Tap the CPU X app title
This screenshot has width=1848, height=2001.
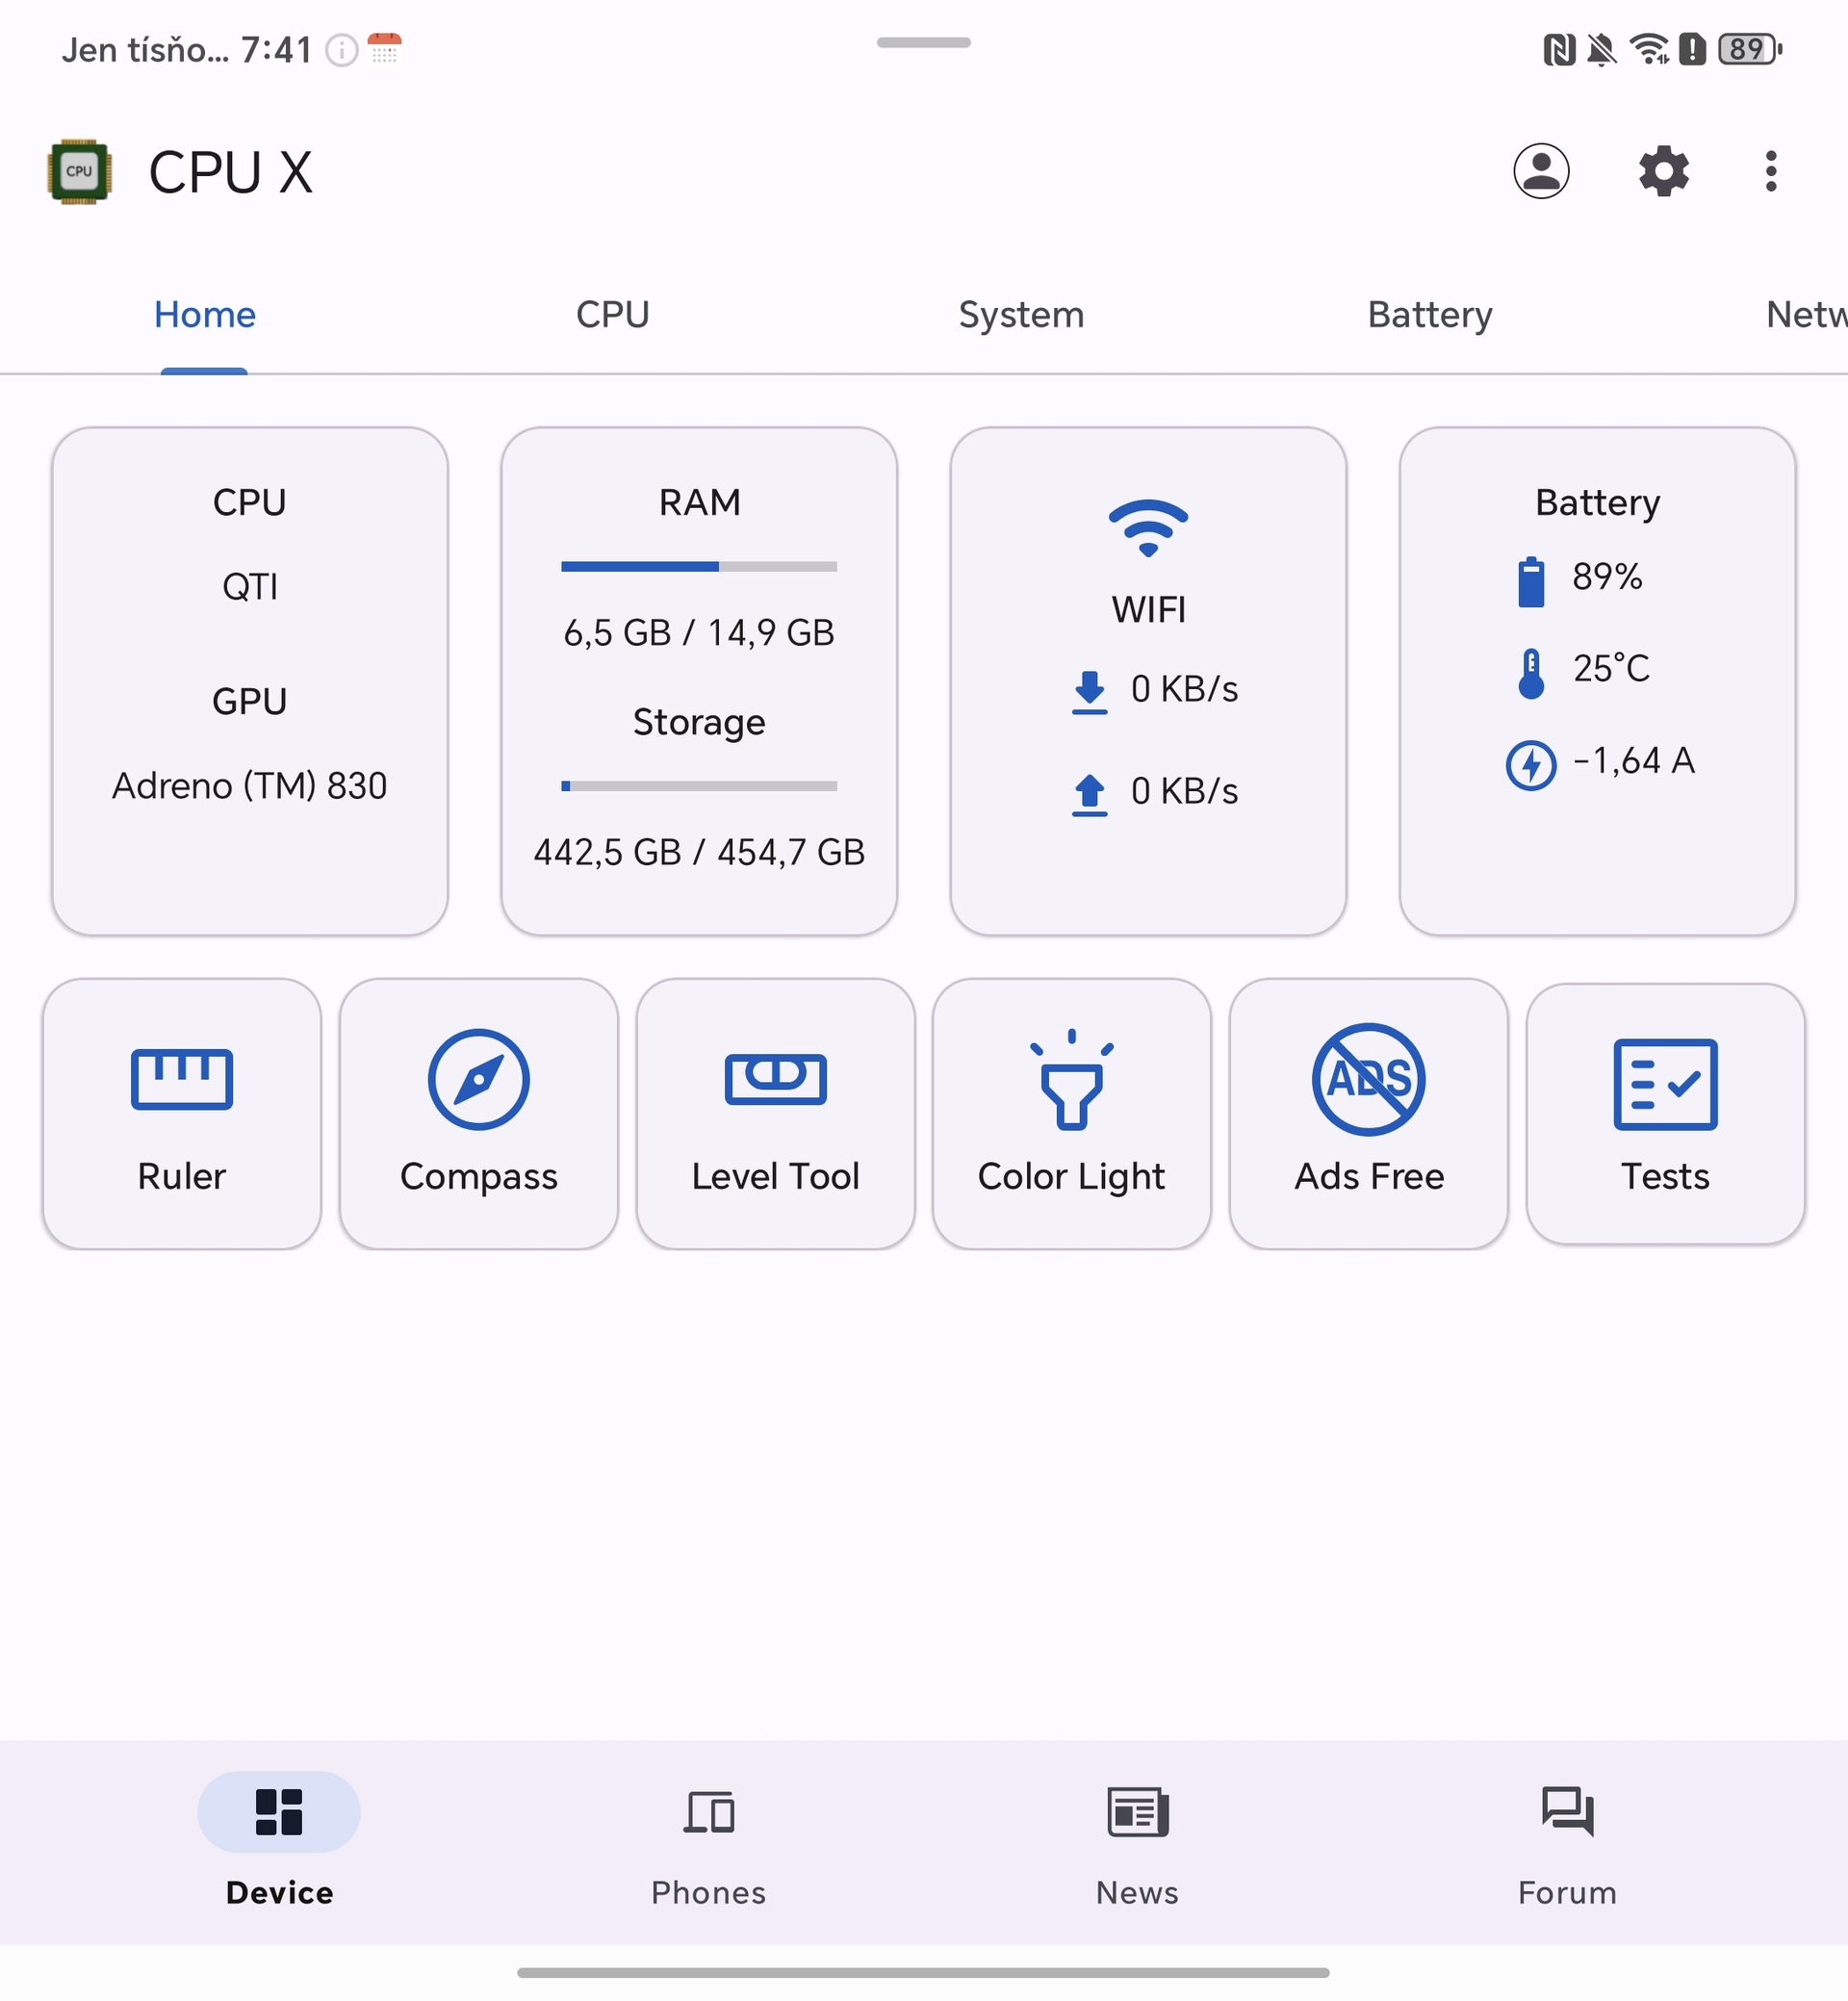[x=231, y=172]
